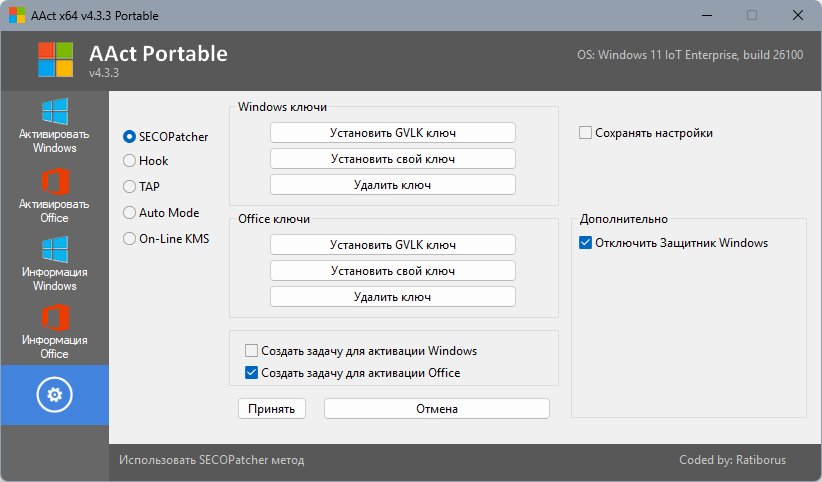Open the Информация Windows sidebar icon
The width and height of the screenshot is (822, 482).
pos(54,250)
